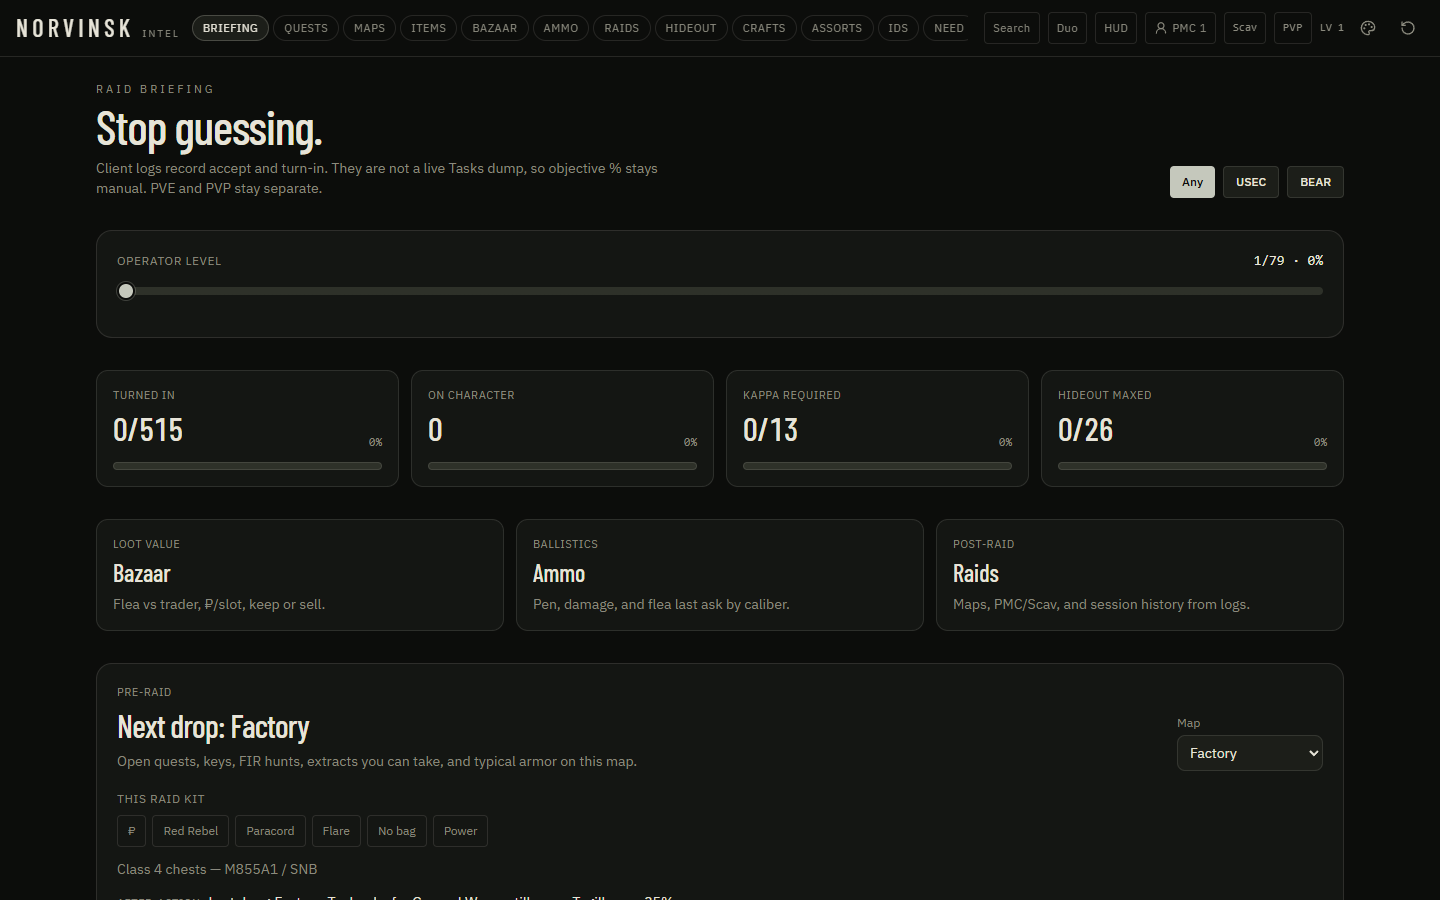View the IDs tab
Image resolution: width=1440 pixels, height=900 pixels.
(898, 28)
